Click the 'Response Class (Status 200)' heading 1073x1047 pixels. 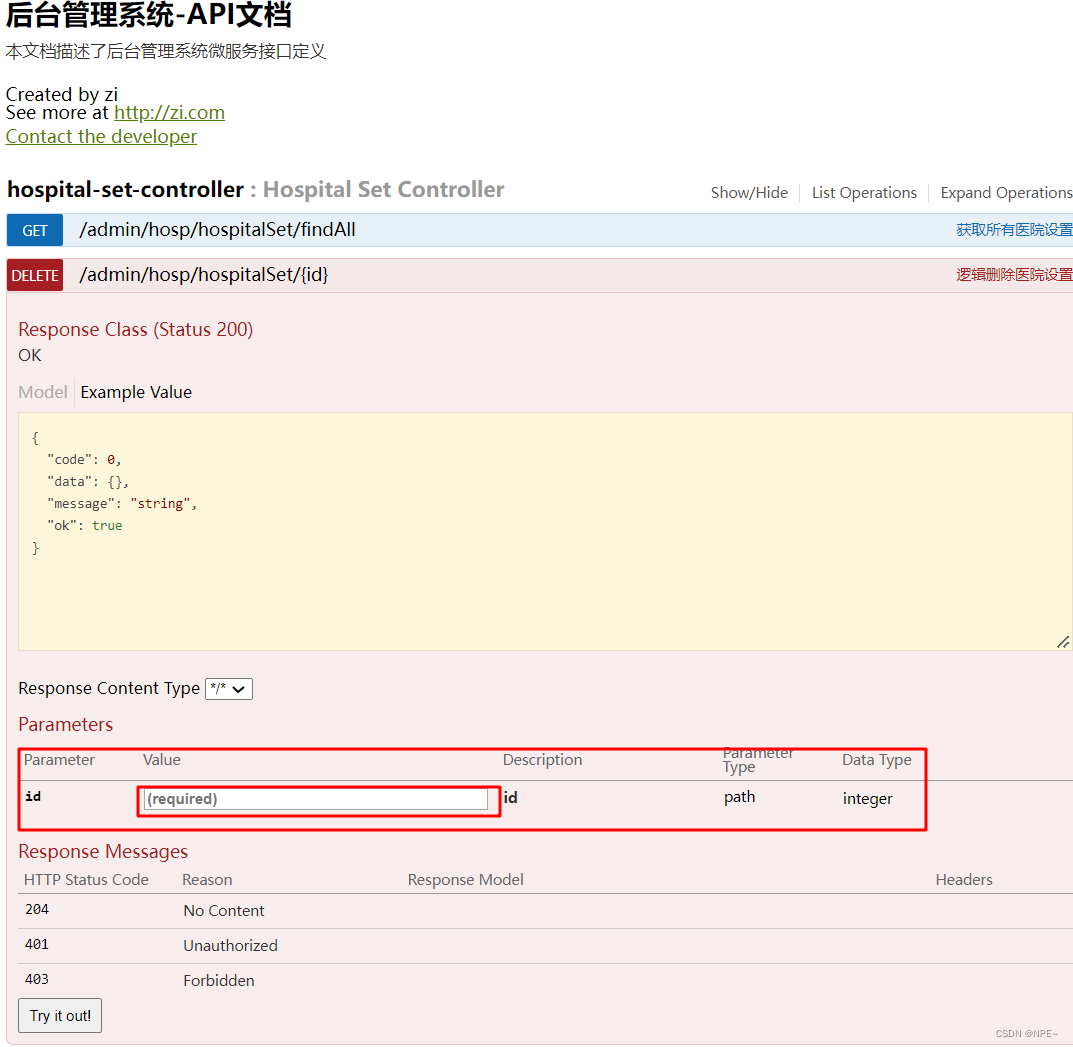(135, 330)
